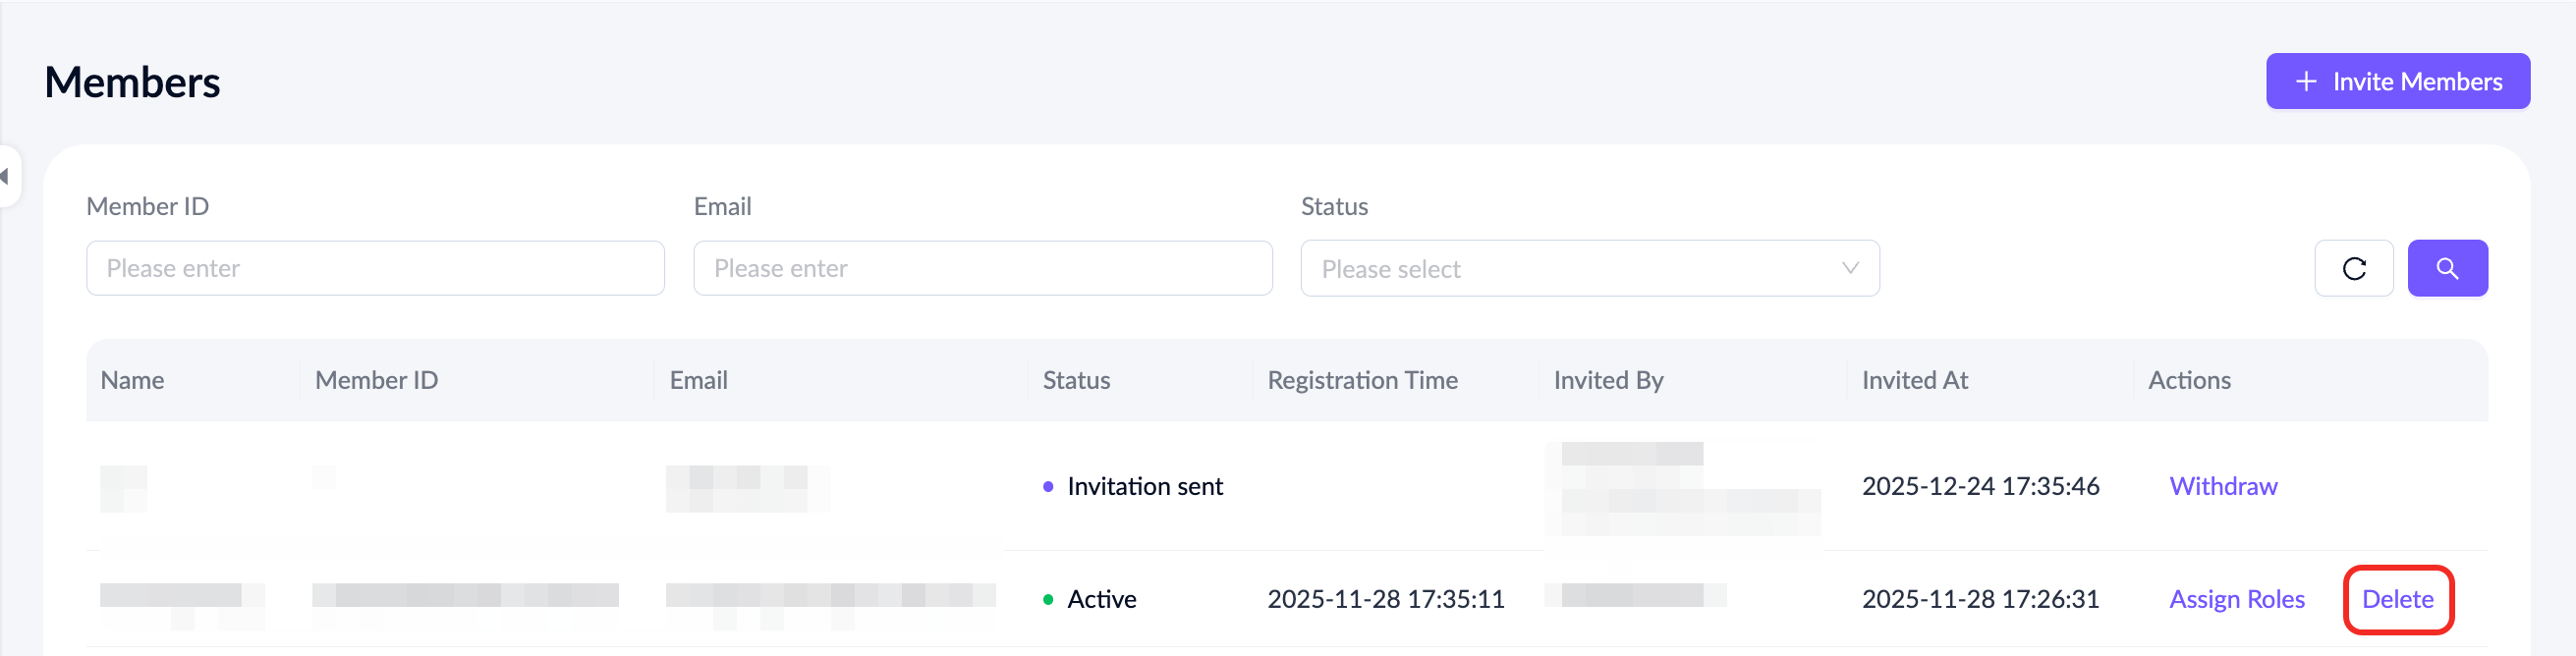Select the Active status cell

pyautogui.click(x=1101, y=599)
